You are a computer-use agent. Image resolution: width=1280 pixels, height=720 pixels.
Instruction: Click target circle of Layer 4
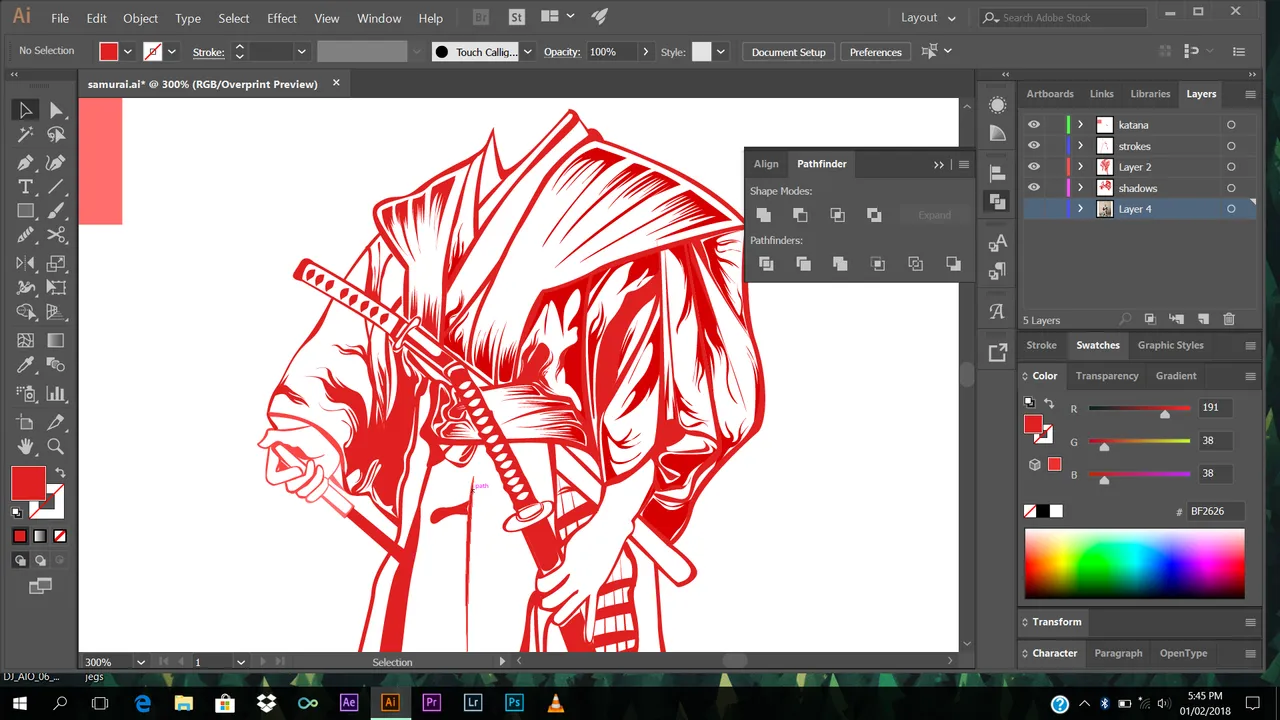[x=1231, y=209]
